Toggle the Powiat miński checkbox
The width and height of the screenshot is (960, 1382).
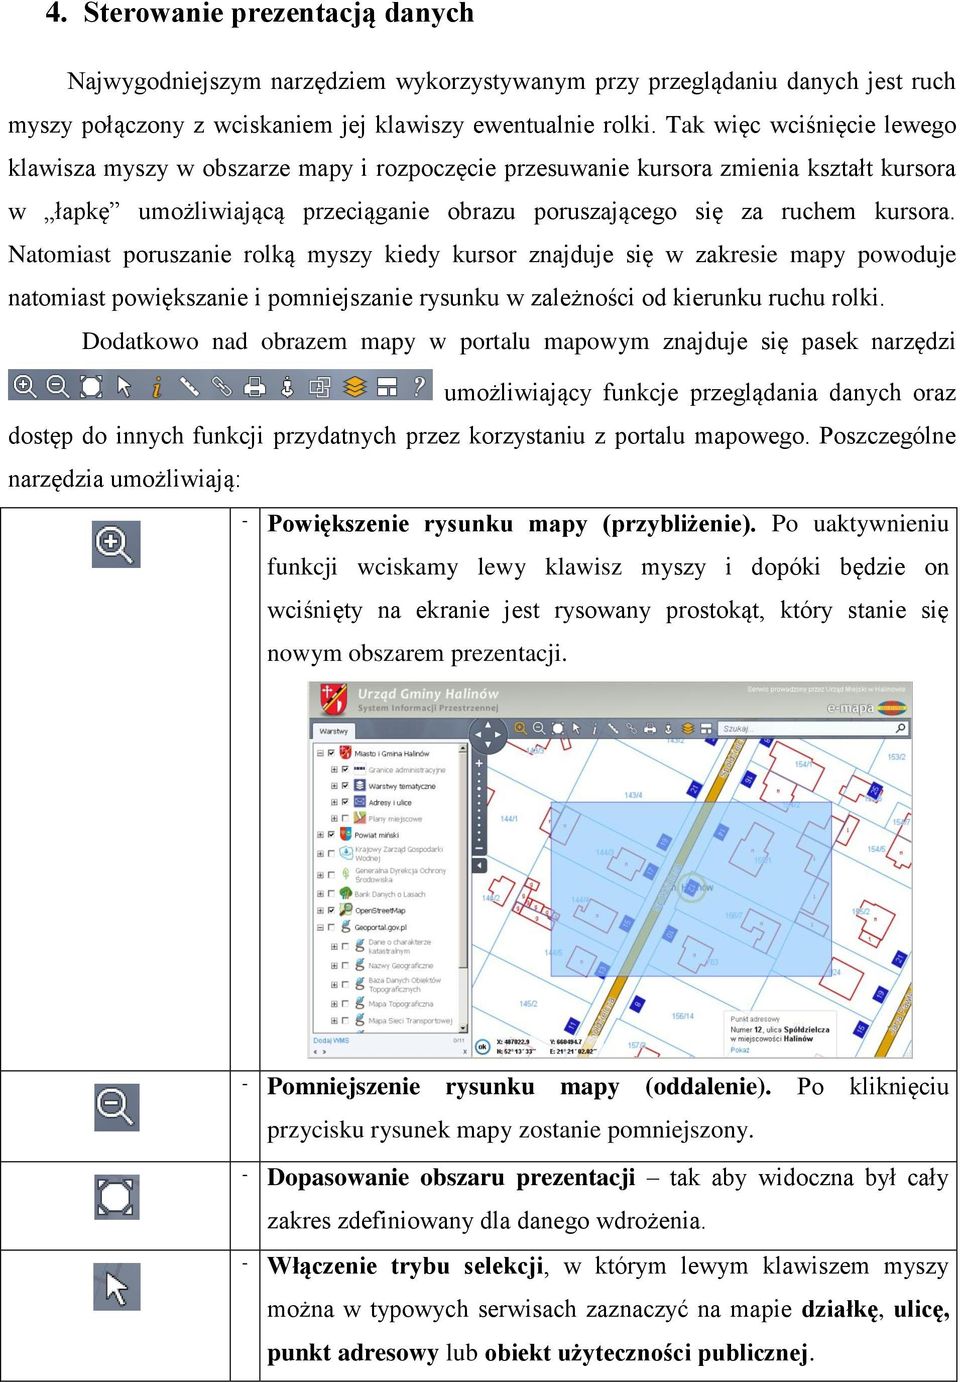click(x=331, y=834)
